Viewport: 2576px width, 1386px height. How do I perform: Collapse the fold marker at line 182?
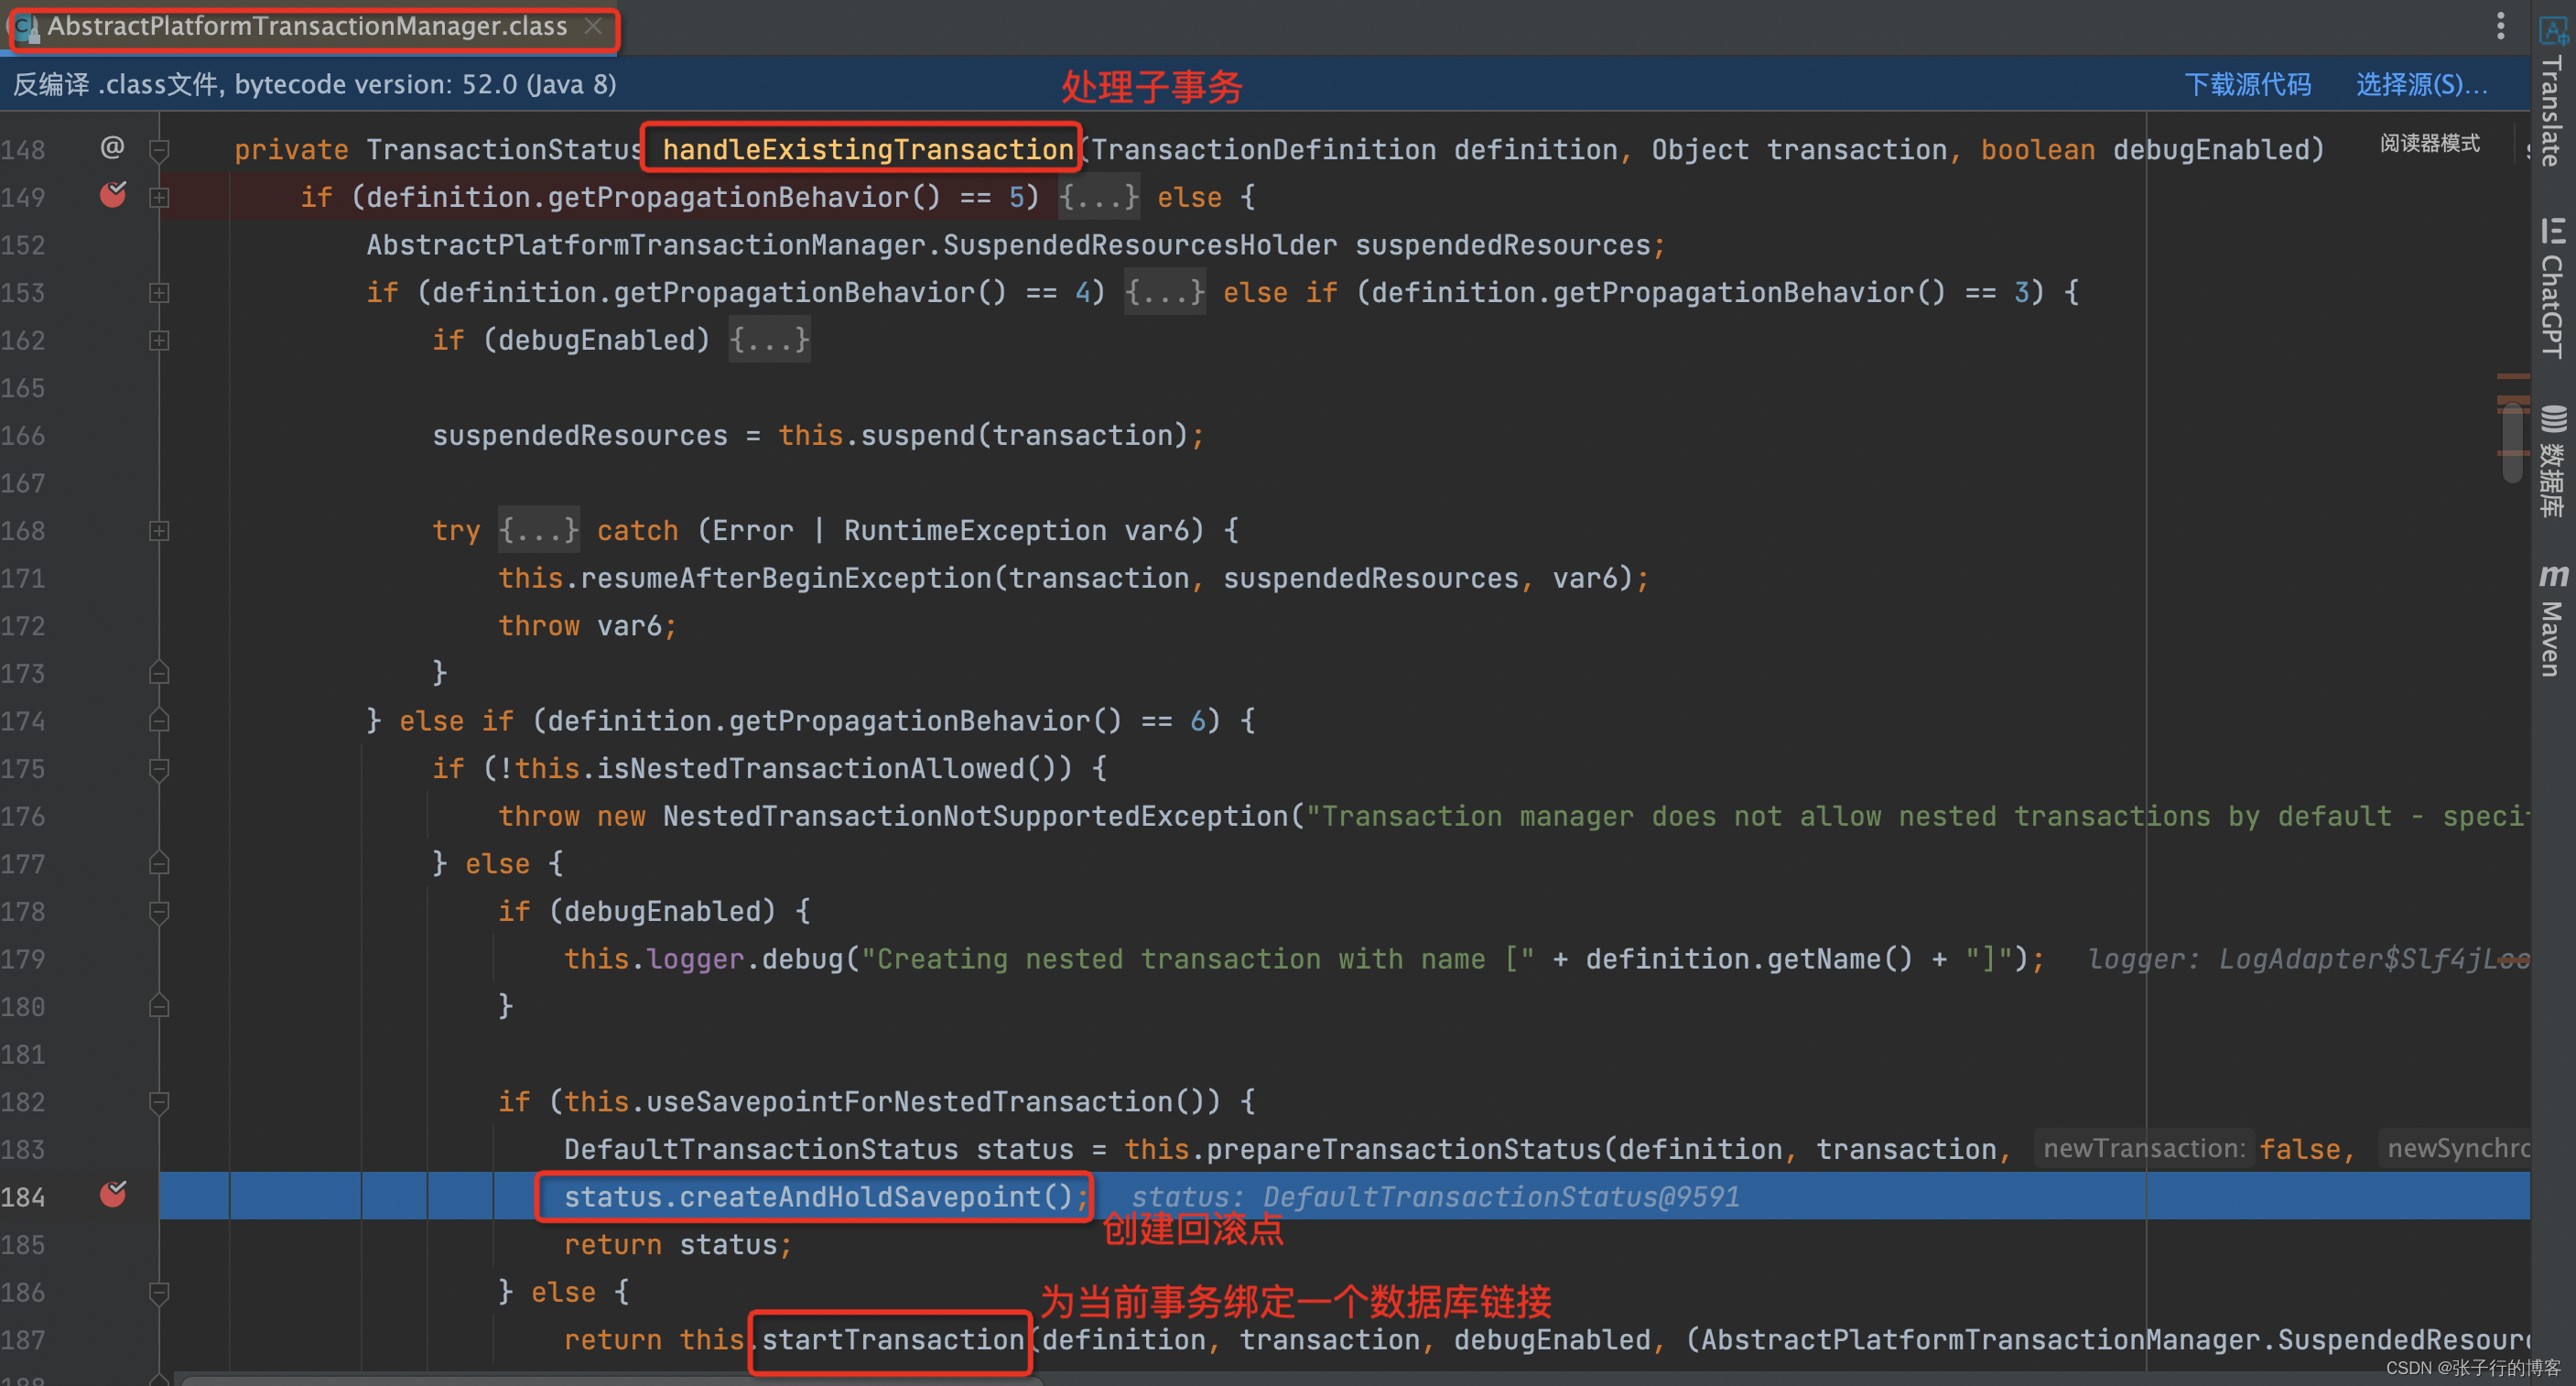[x=158, y=1102]
